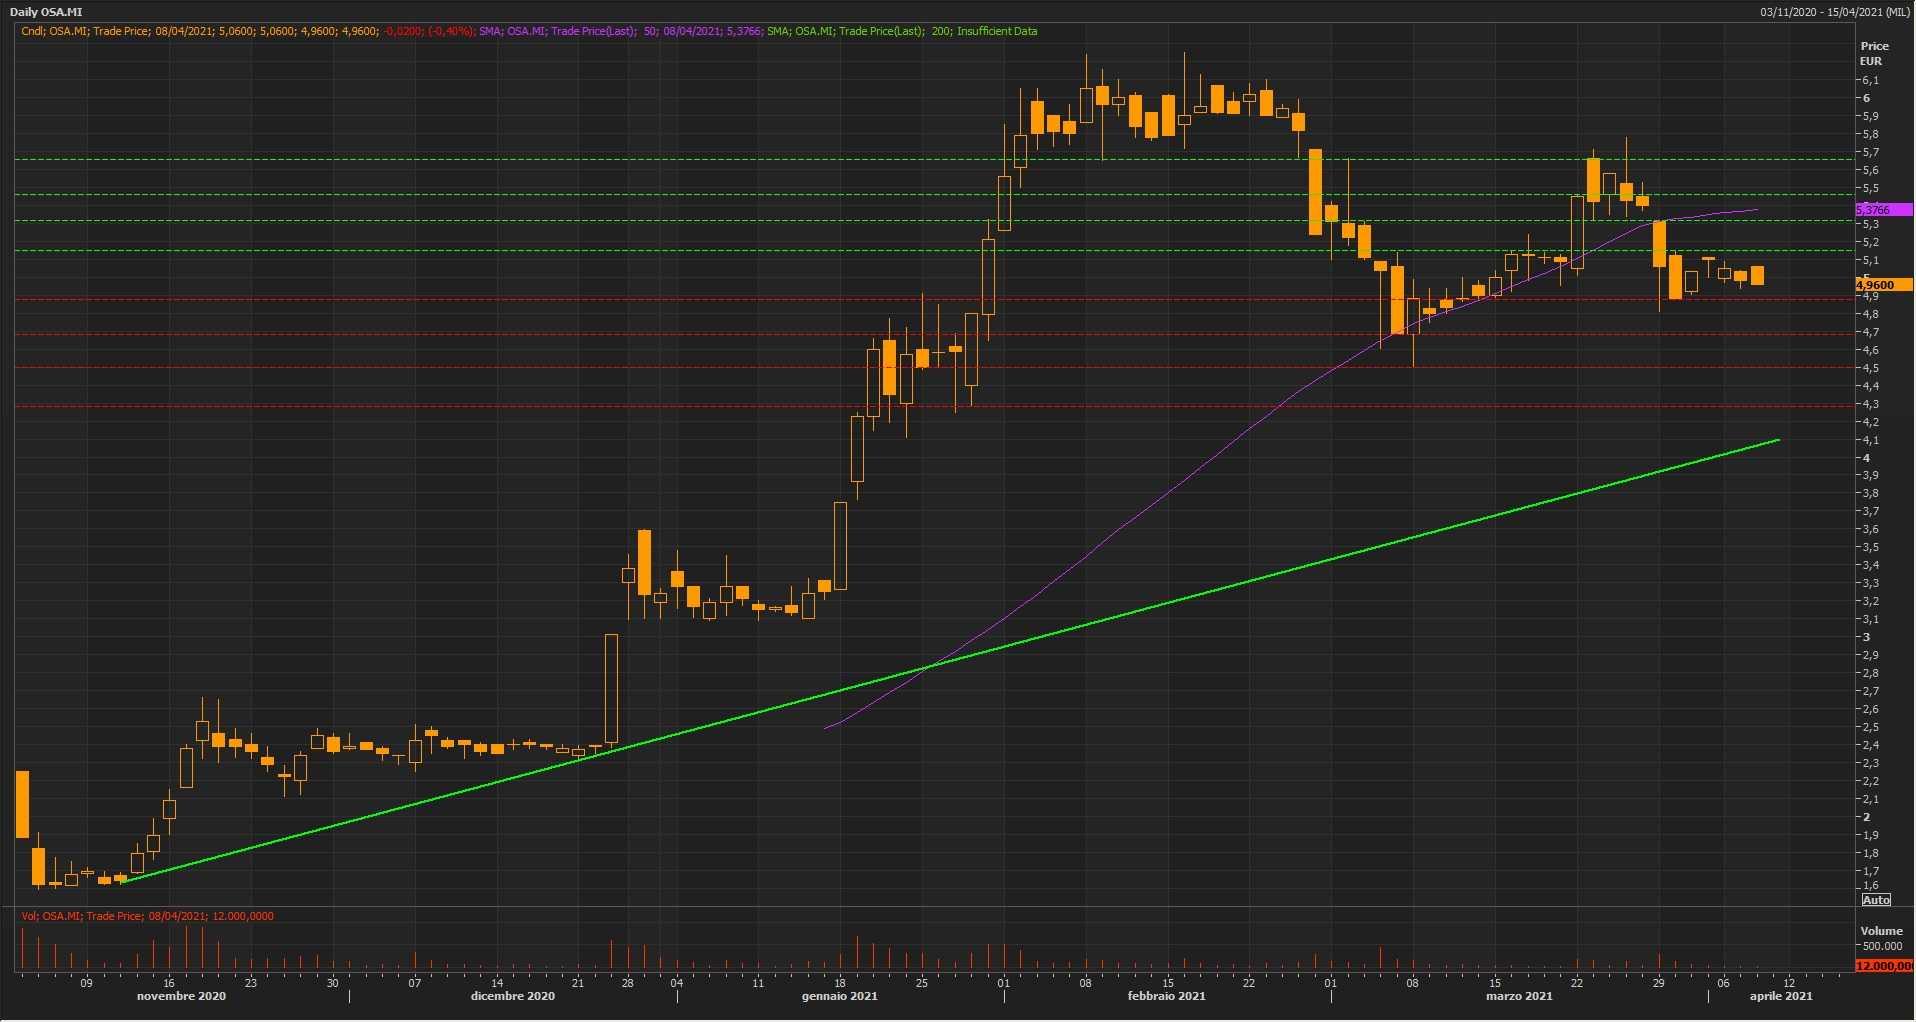Image resolution: width=1916 pixels, height=1022 pixels.
Task: Open the date range label 03/11/2020 - 15/04/2021
Action: [1835, 12]
